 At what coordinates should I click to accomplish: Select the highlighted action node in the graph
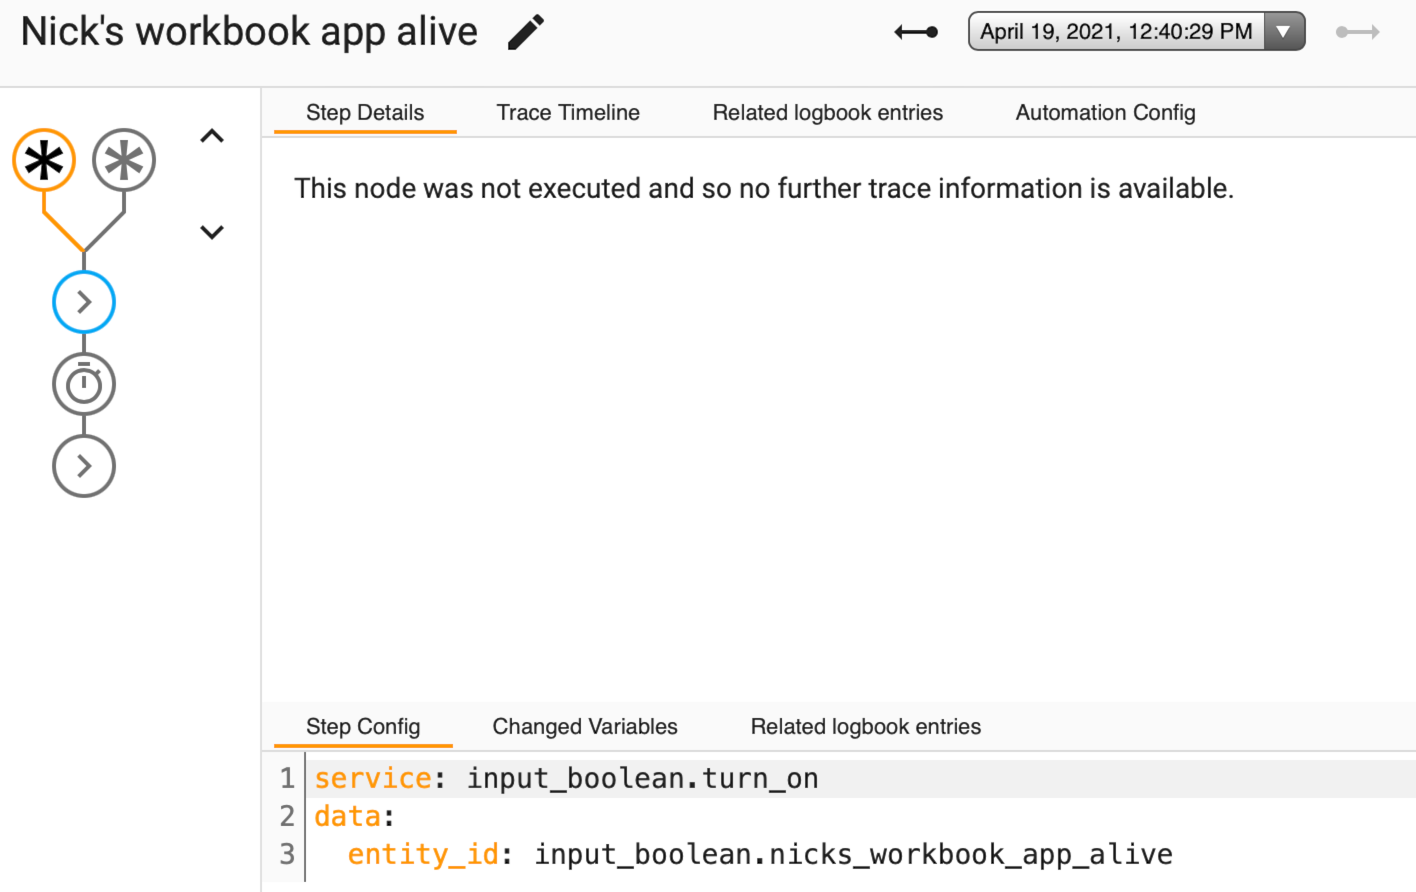[x=84, y=301]
